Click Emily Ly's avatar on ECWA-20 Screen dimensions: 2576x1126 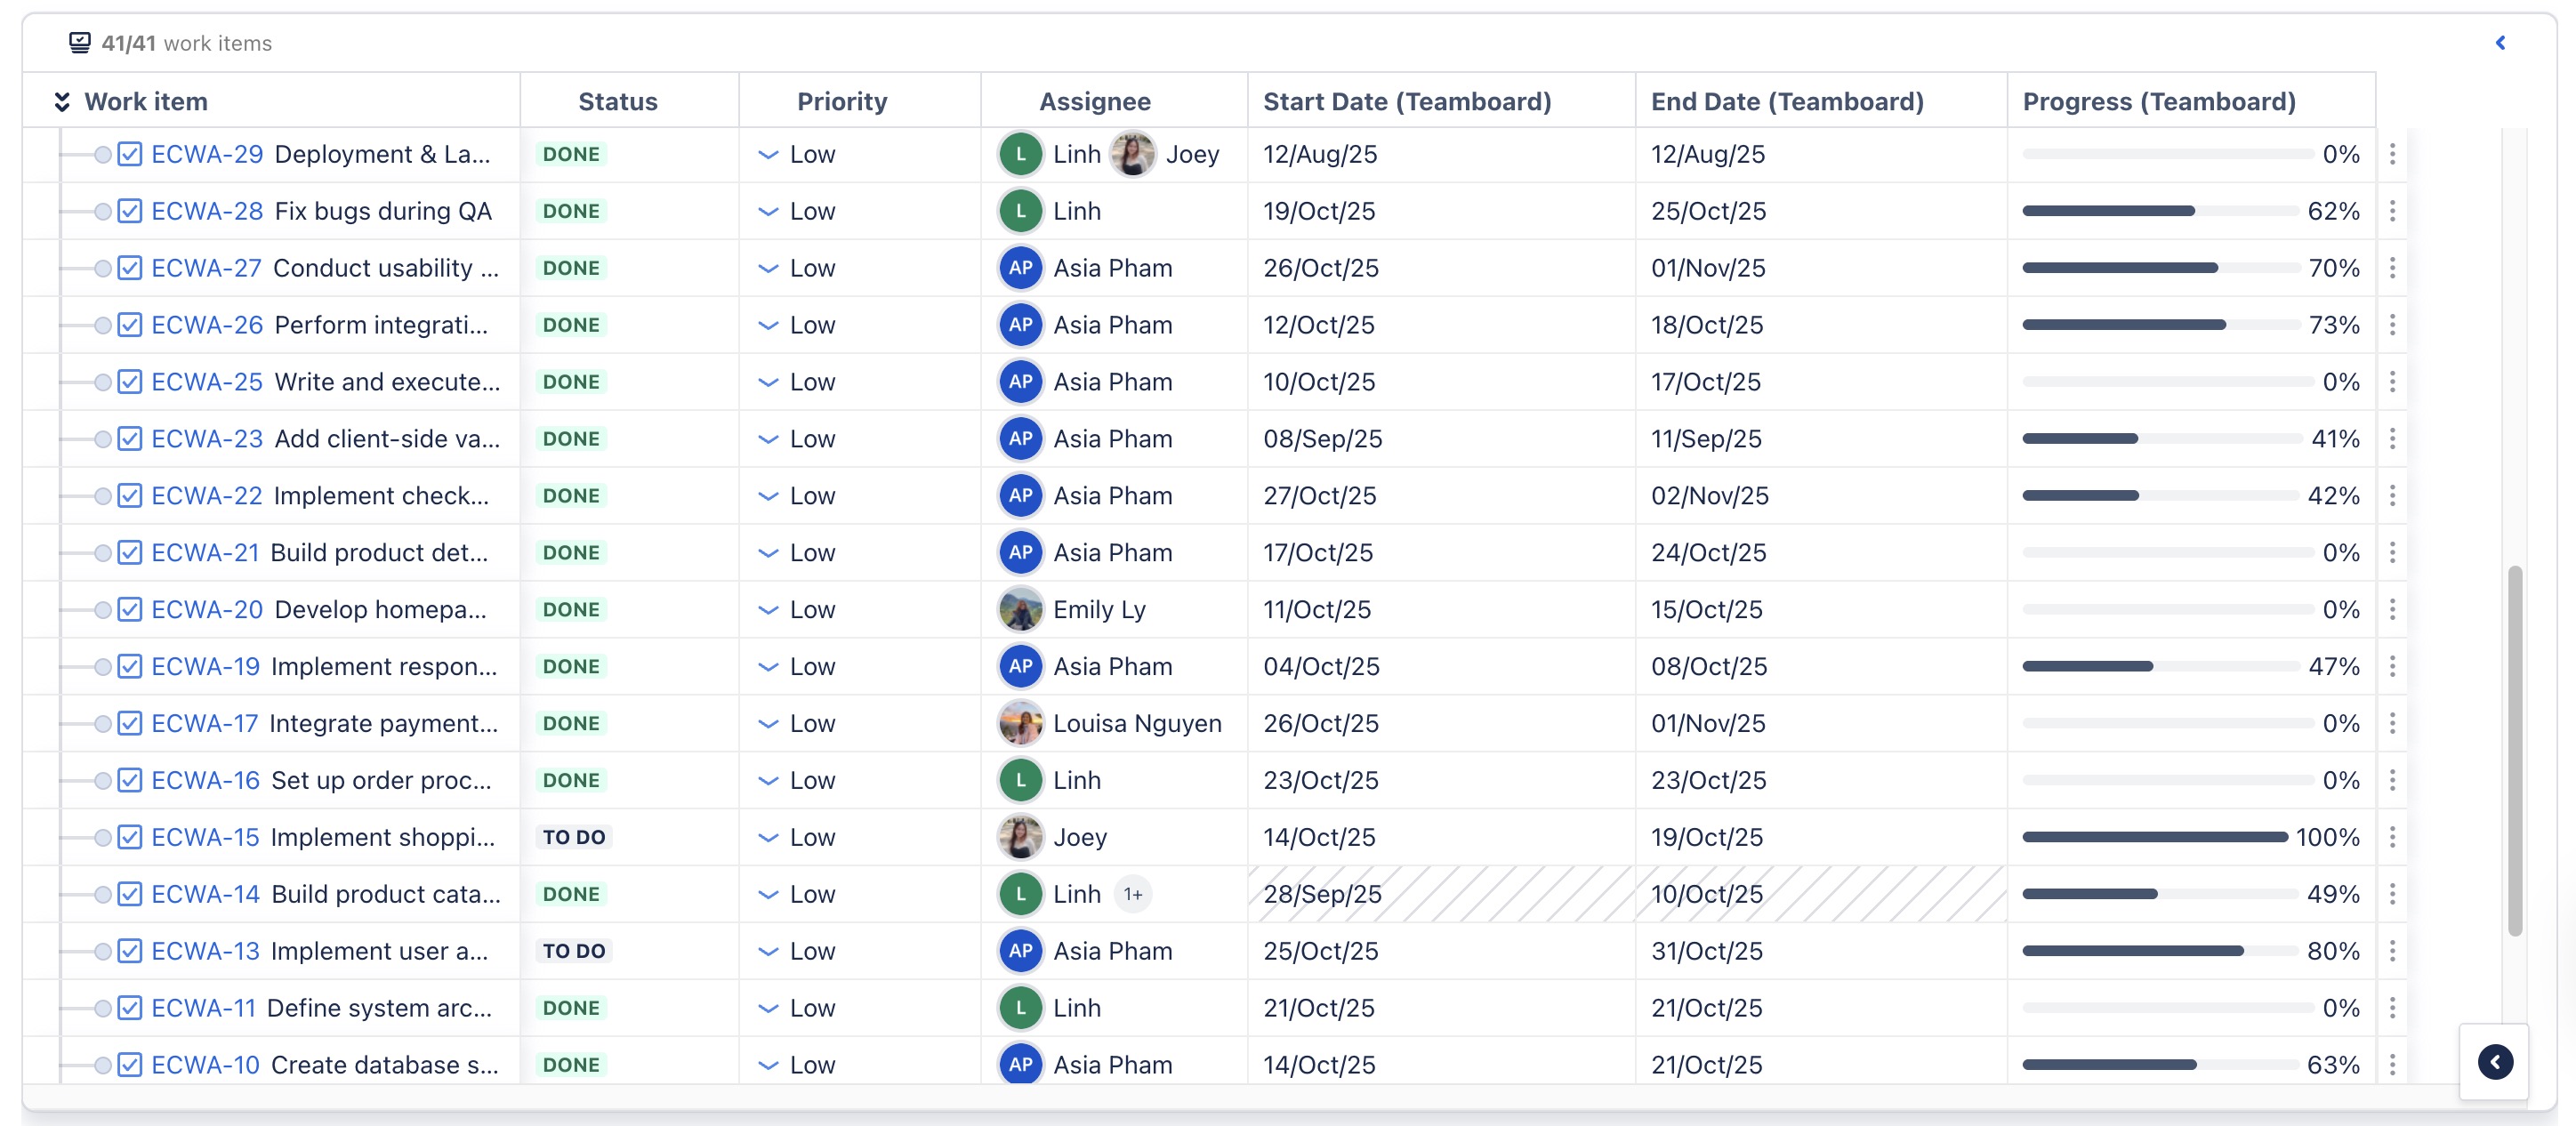[1020, 610]
